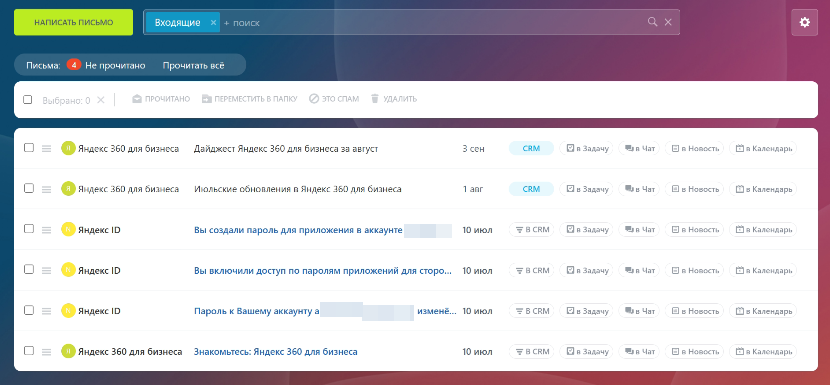Open email Дайджест Яндекс 360 для бизнеса за август
The height and width of the screenshot is (385, 830).
[286, 149]
